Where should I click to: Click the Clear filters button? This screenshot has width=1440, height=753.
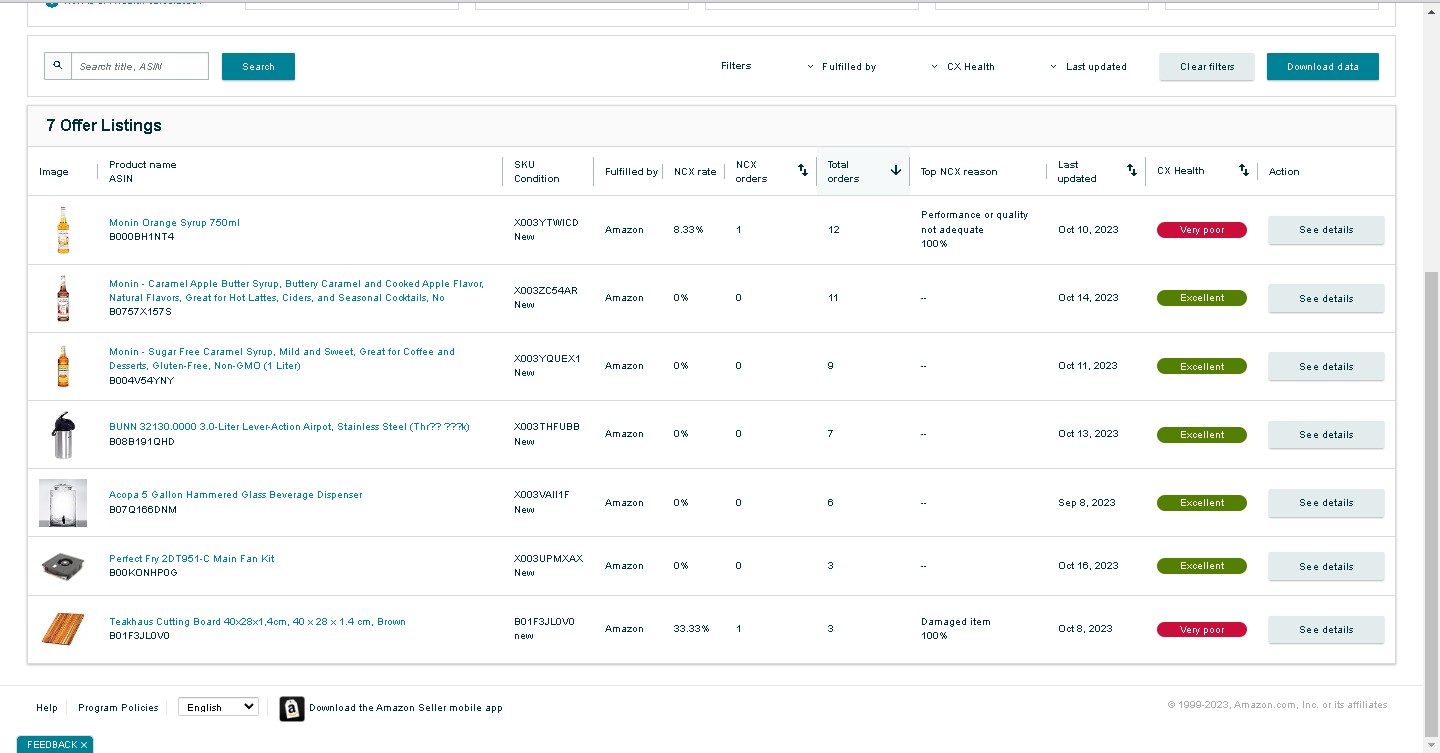1207,67
